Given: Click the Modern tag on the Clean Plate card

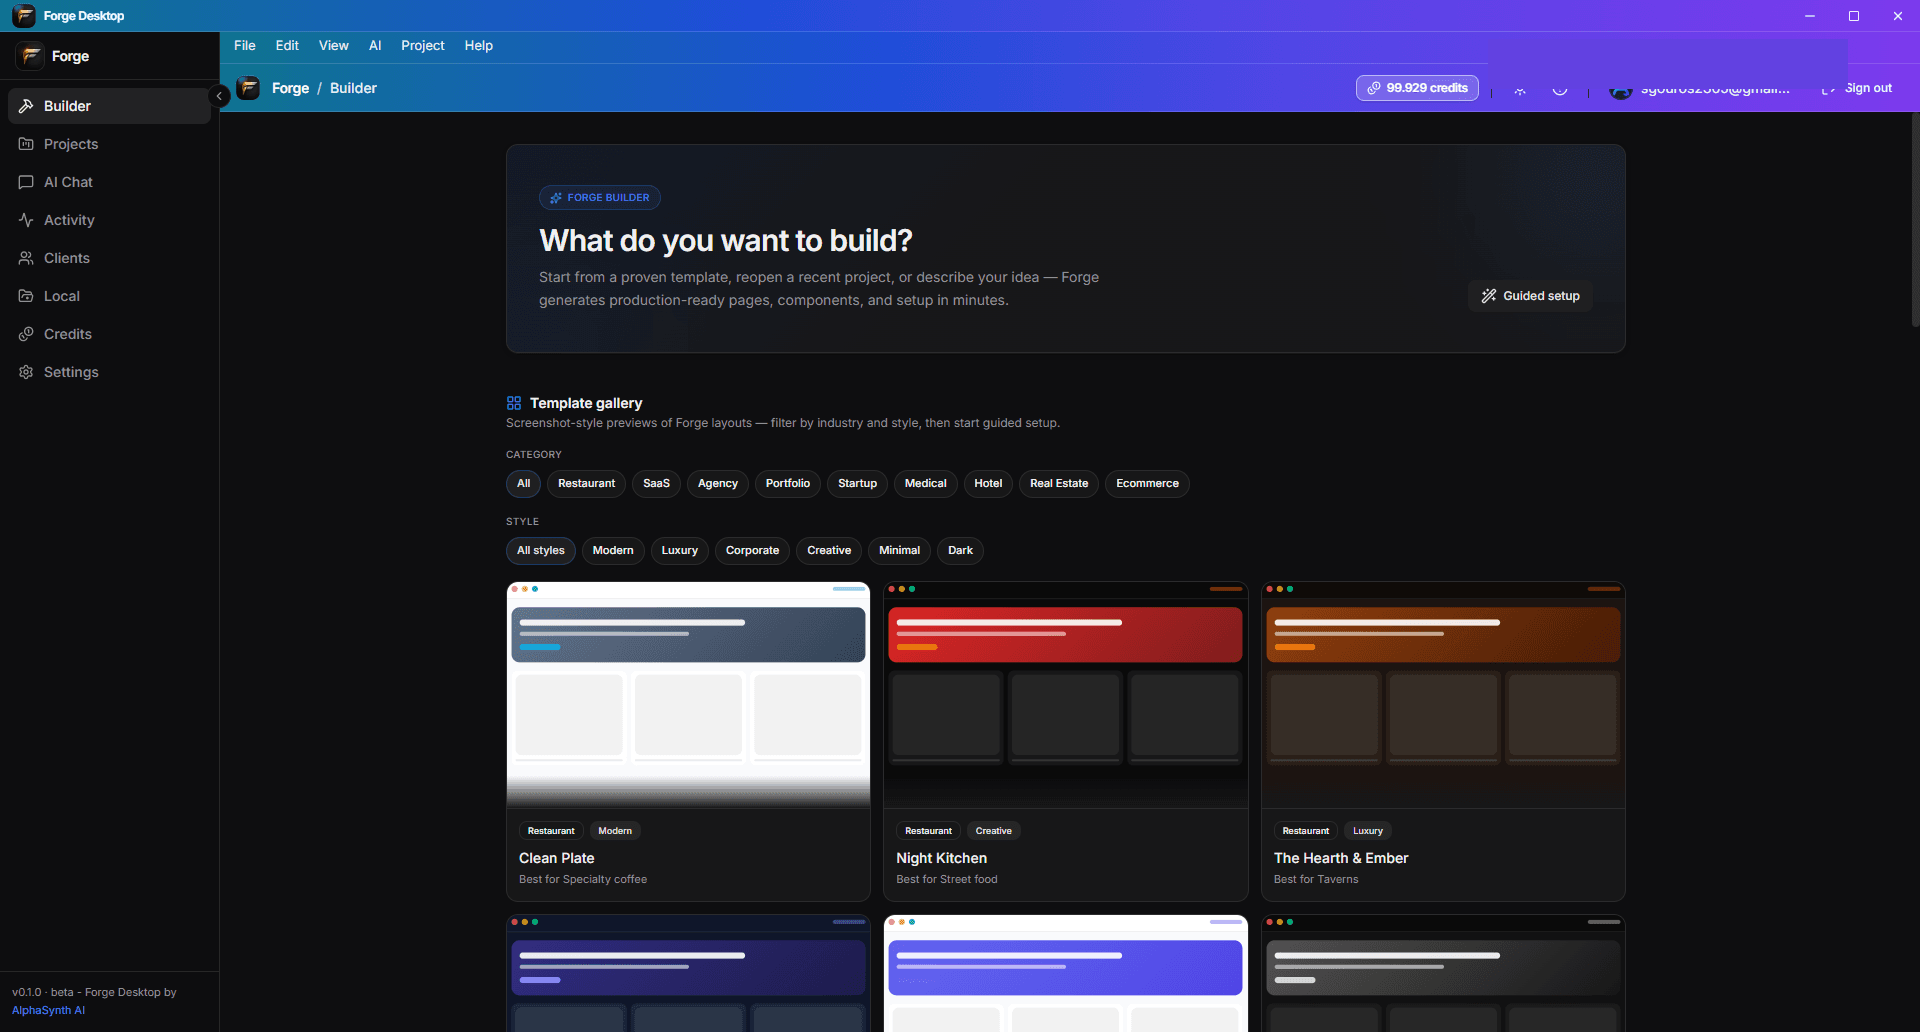Looking at the screenshot, I should (x=615, y=831).
